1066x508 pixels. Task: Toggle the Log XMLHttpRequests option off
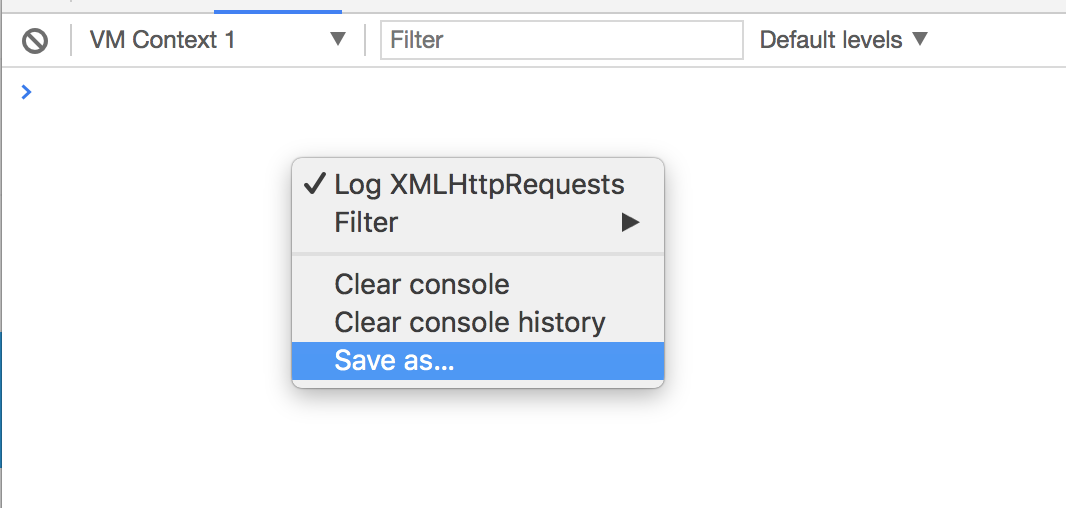tap(478, 184)
